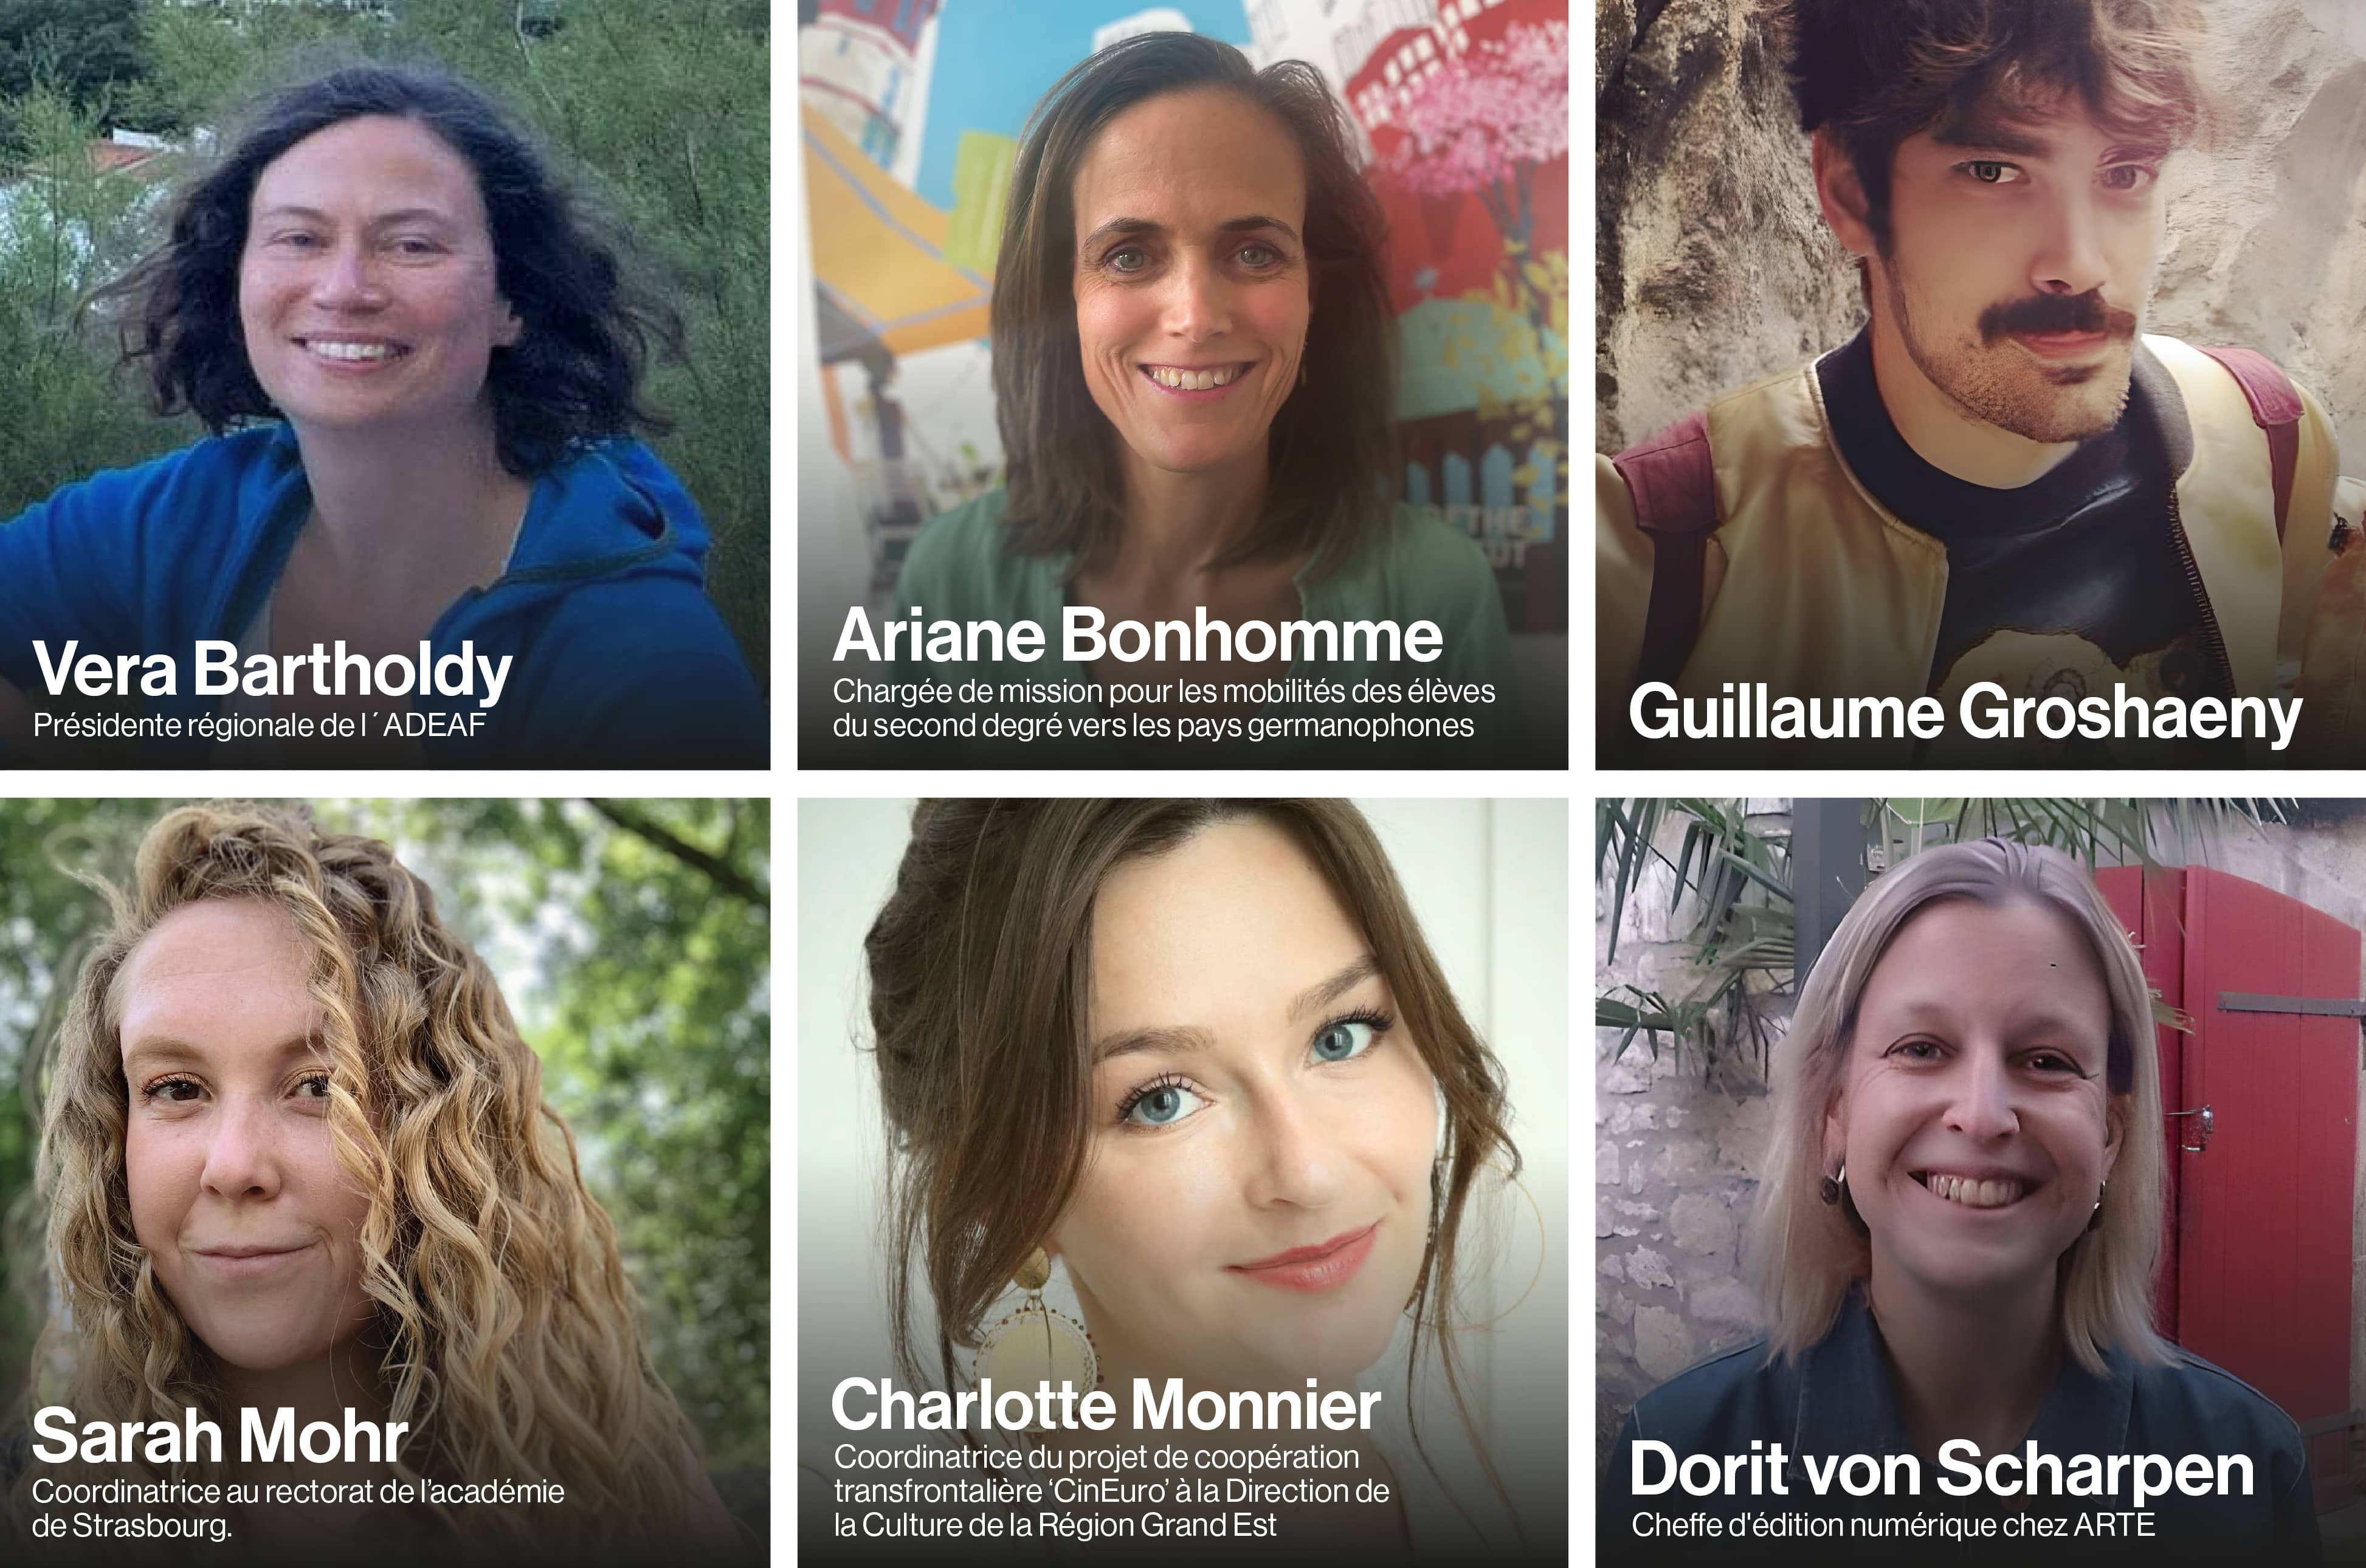The width and height of the screenshot is (2366, 1568).
Task: Click the CinEuro project description text
Action: pyautogui.click(x=1111, y=1491)
